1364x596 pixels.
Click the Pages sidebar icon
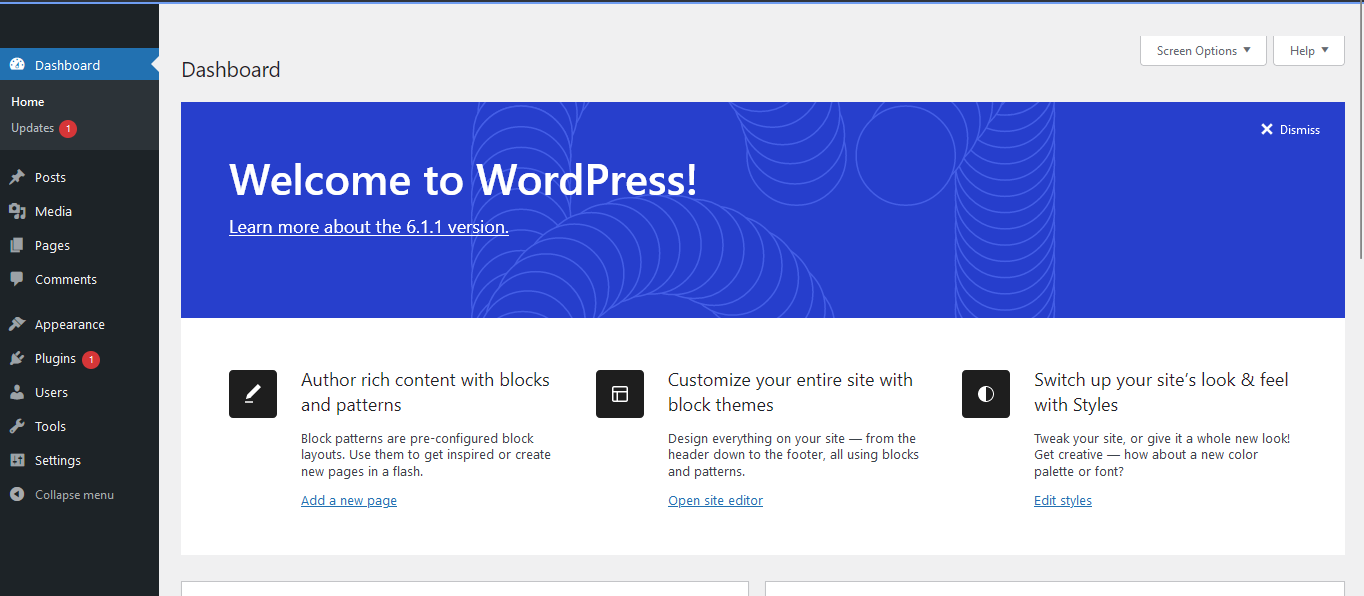click(x=17, y=245)
